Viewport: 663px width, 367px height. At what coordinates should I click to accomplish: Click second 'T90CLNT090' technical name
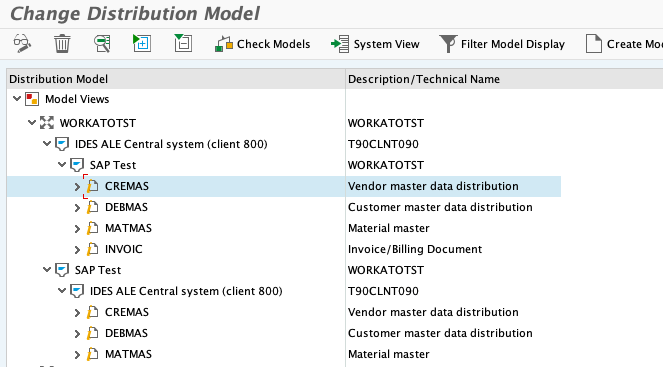click(x=383, y=291)
